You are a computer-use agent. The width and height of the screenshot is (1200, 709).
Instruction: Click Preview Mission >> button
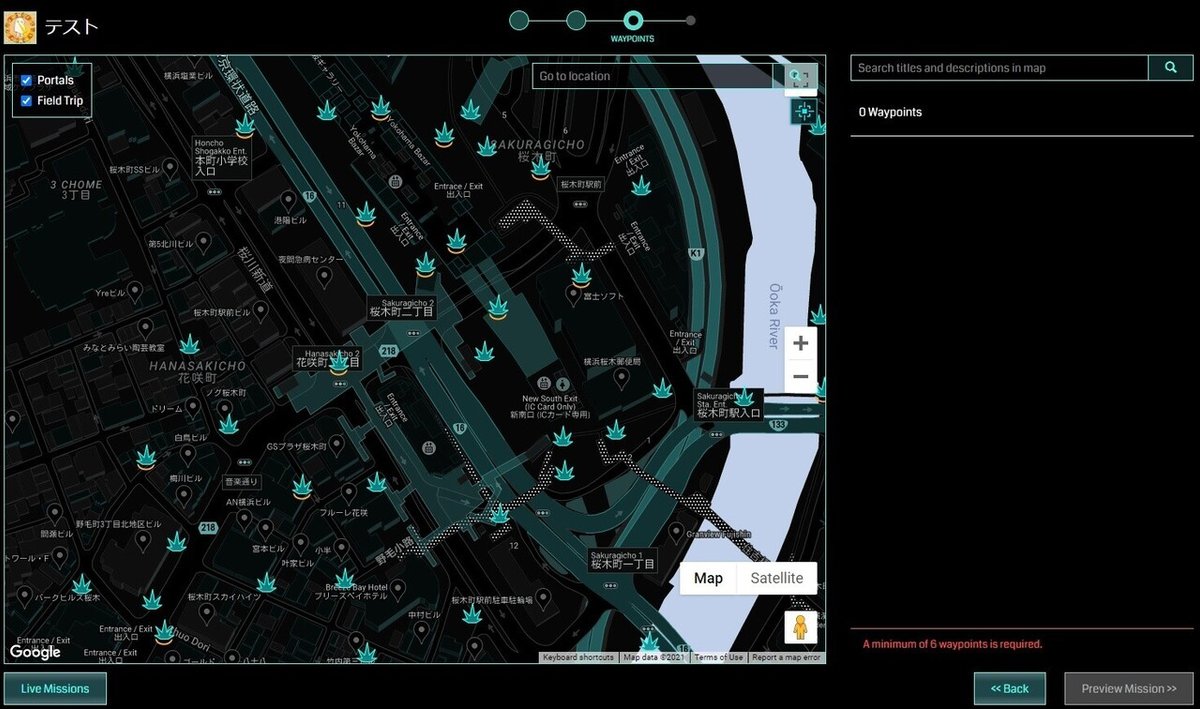tap(1129, 688)
